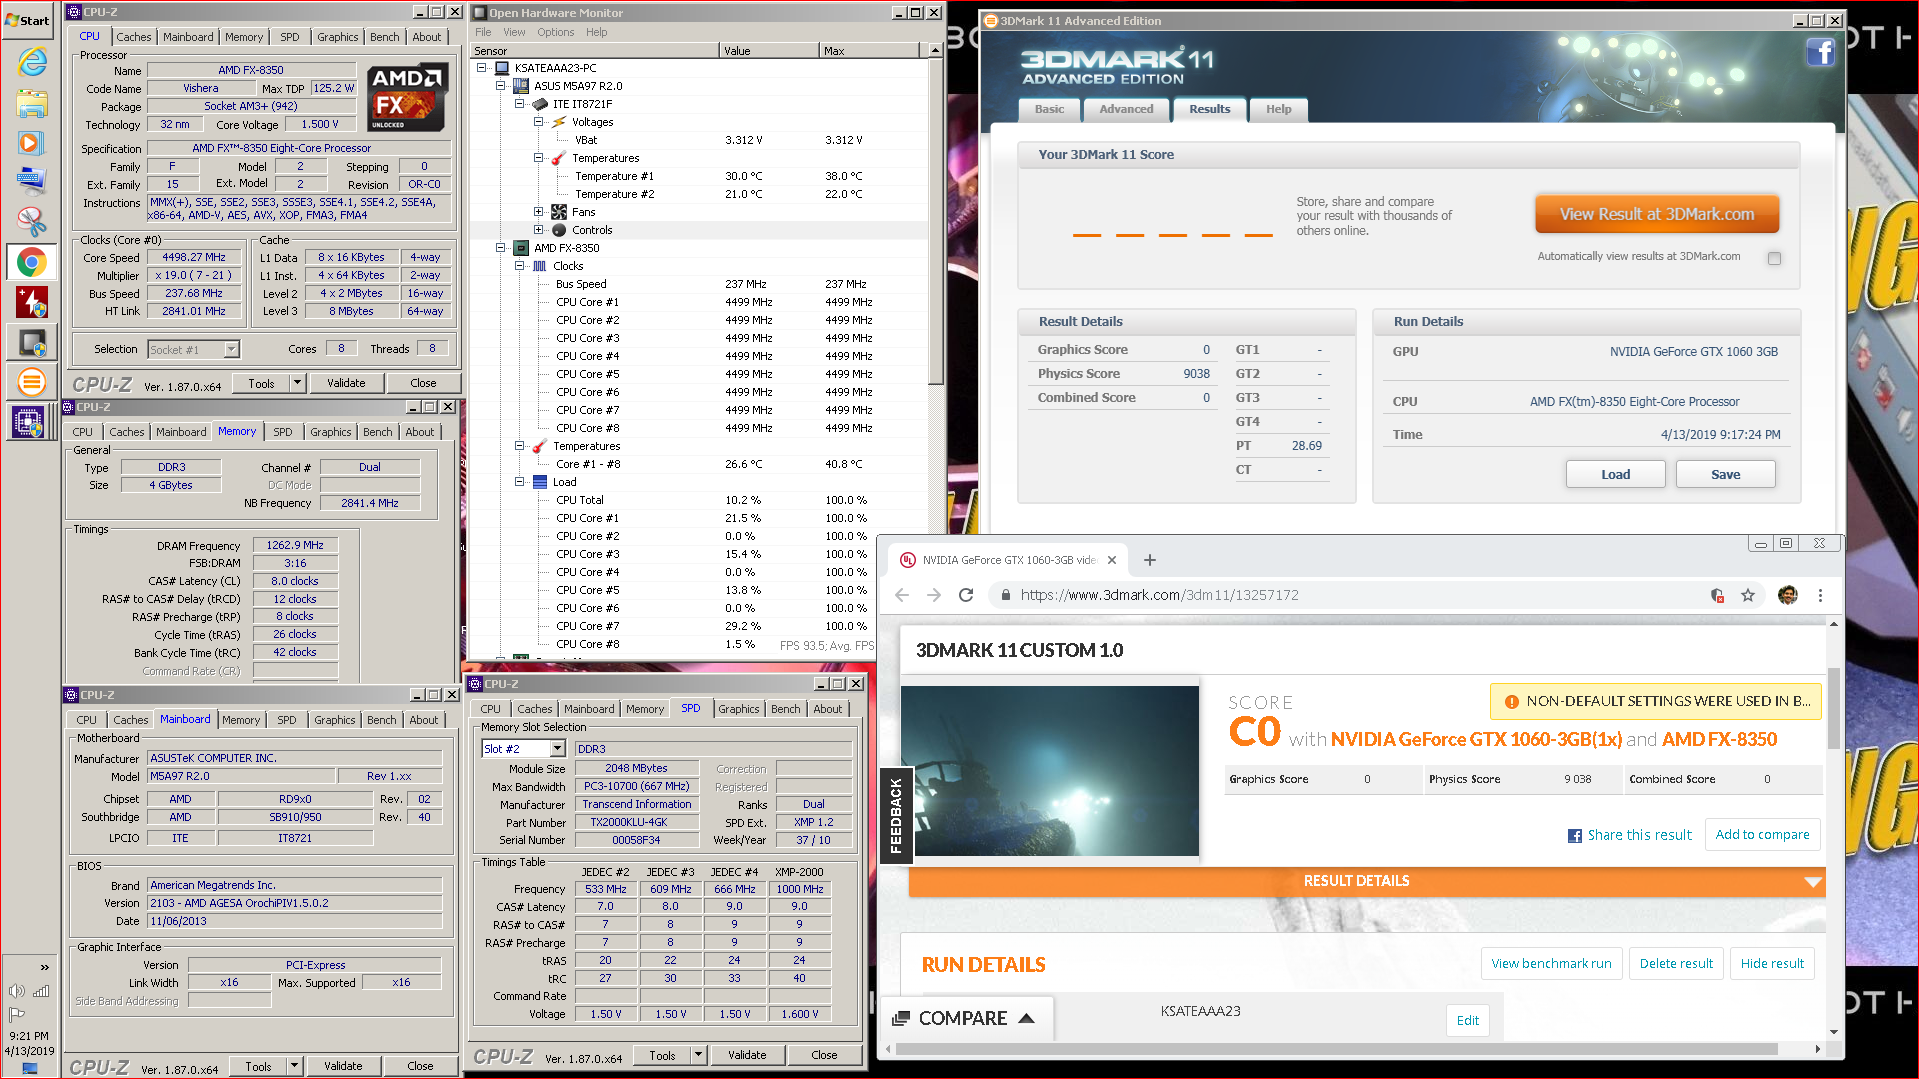This screenshot has height=1079, width=1919.
Task: Click the AMD FX-8350 chip icon in the sensor tree
Action: tap(521, 248)
